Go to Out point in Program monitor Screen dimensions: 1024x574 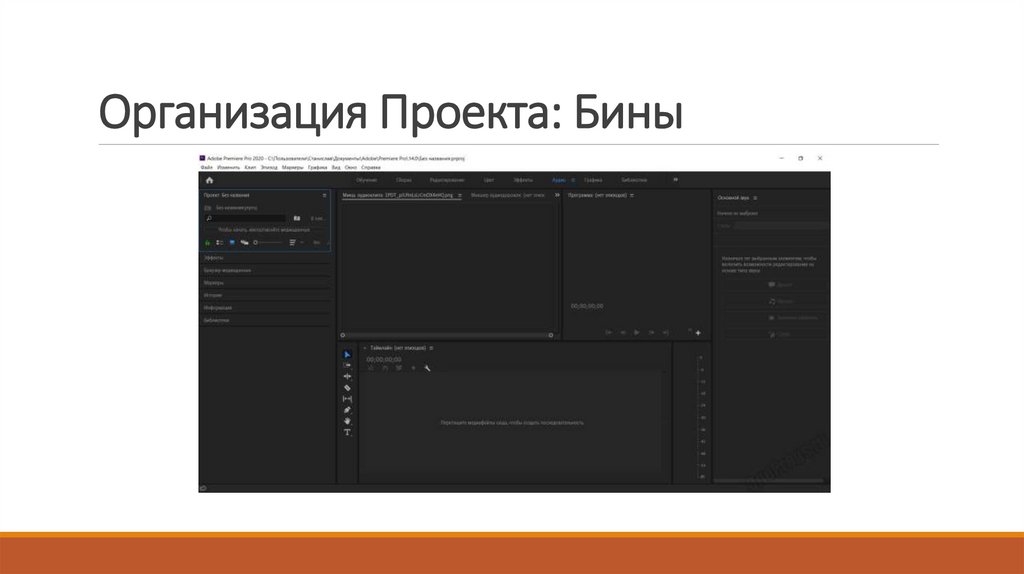[x=665, y=333]
